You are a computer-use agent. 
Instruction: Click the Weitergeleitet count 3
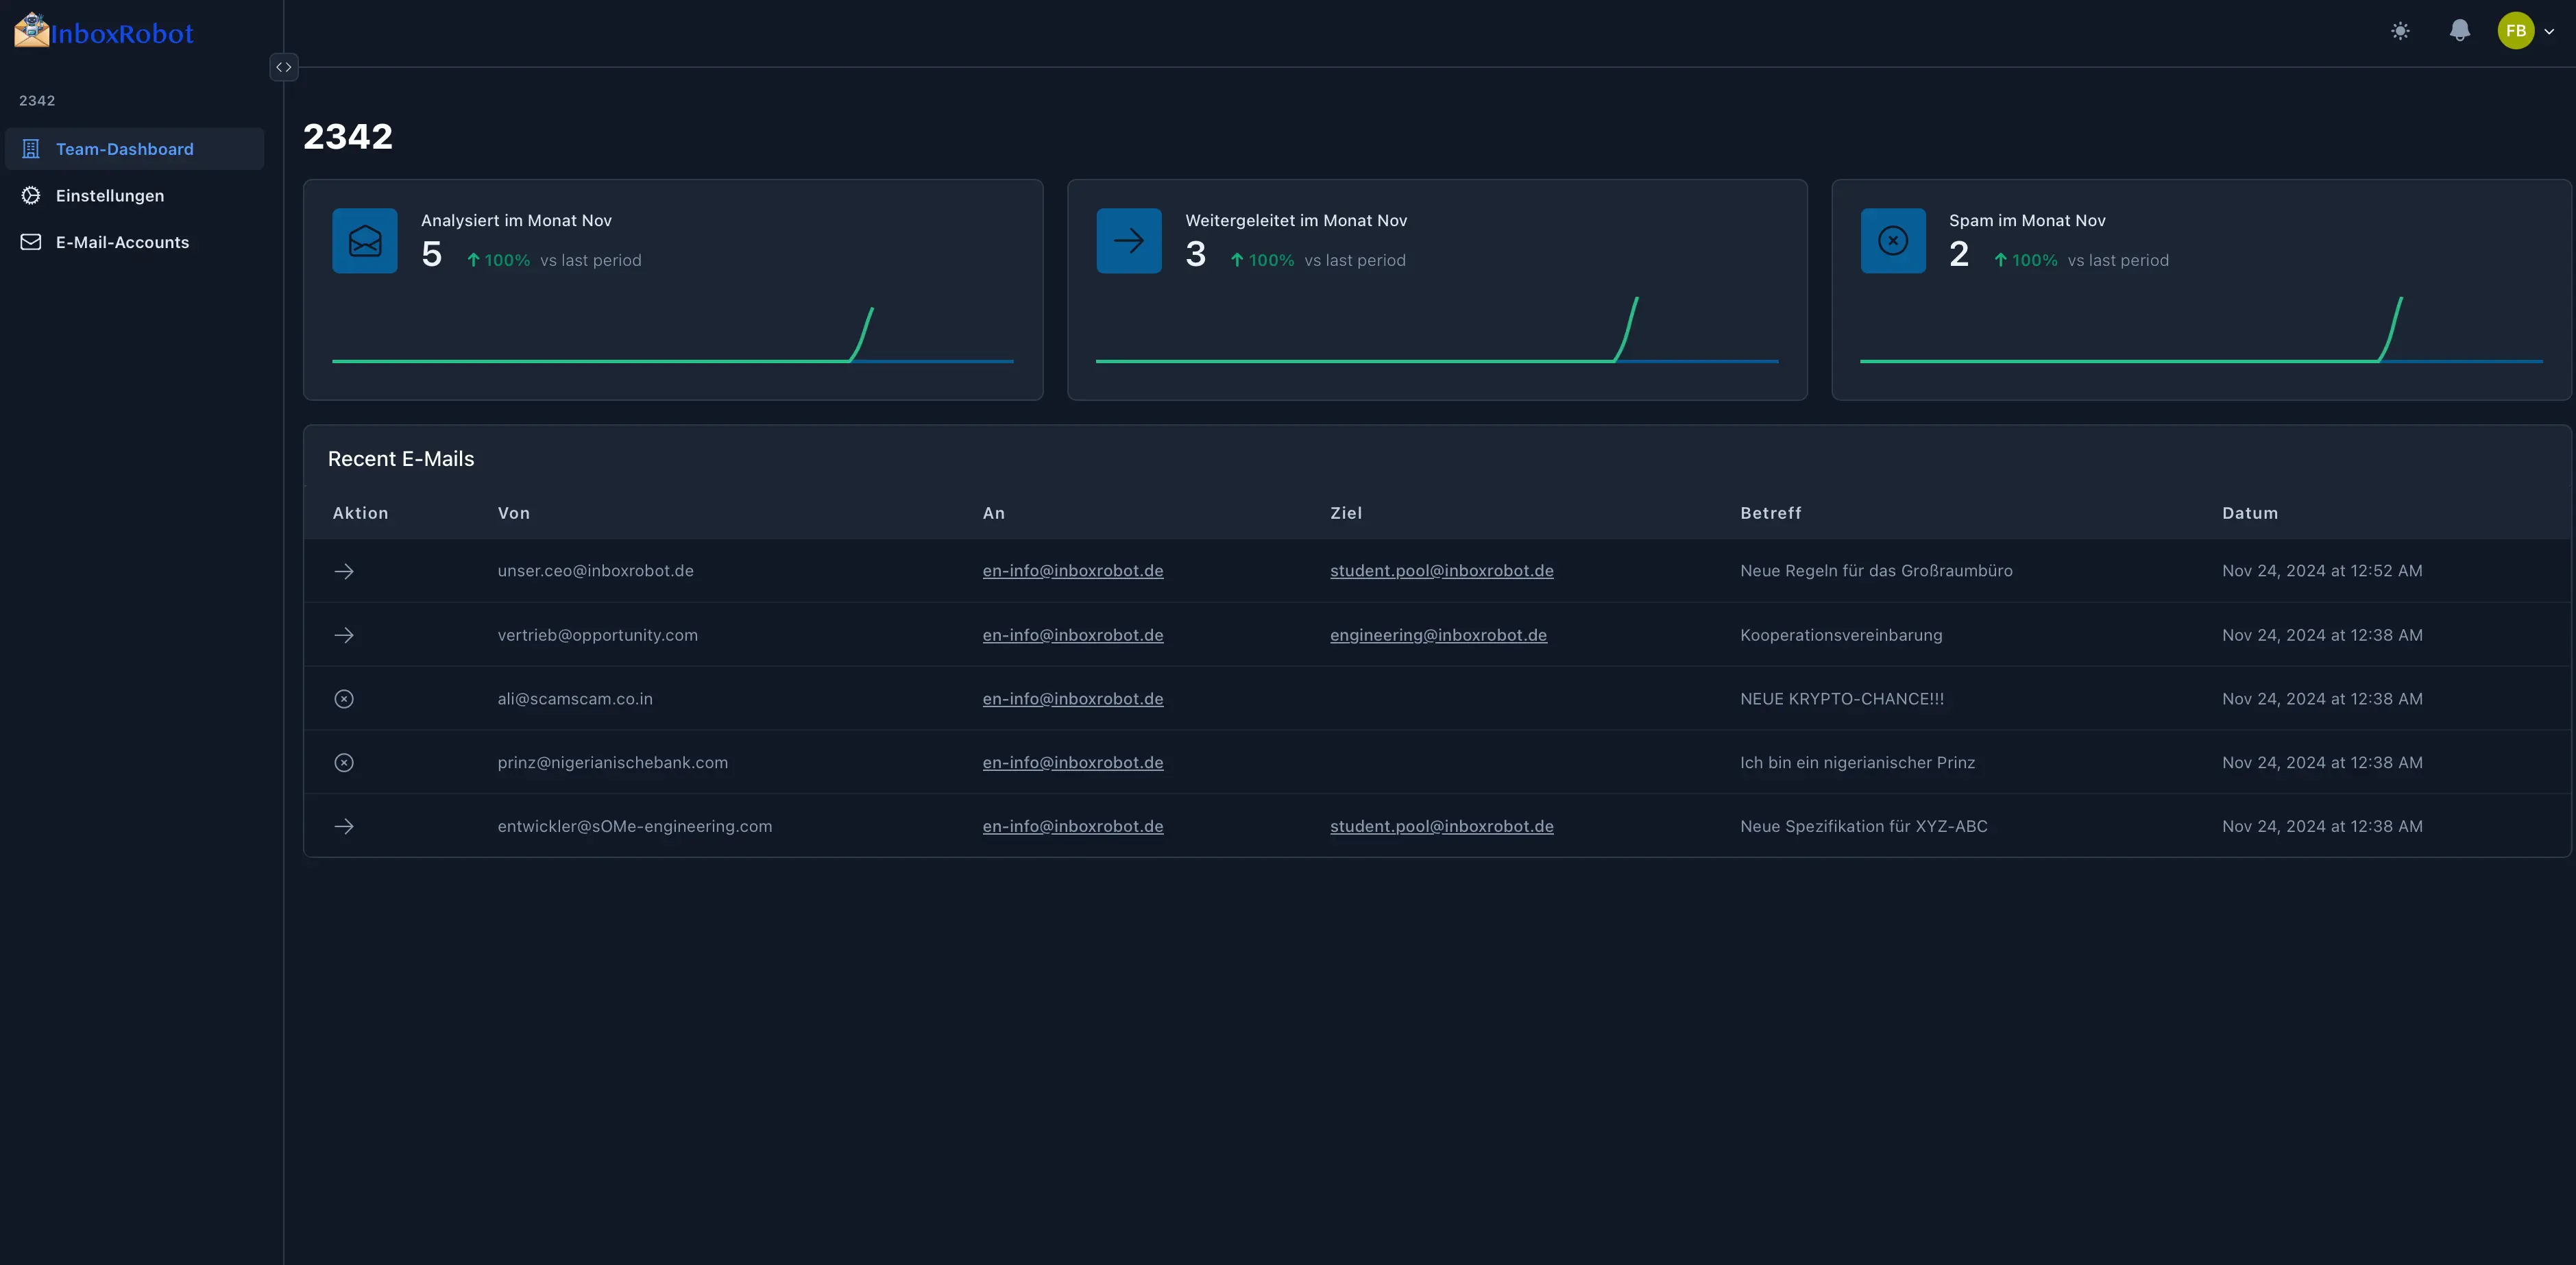tap(1195, 255)
